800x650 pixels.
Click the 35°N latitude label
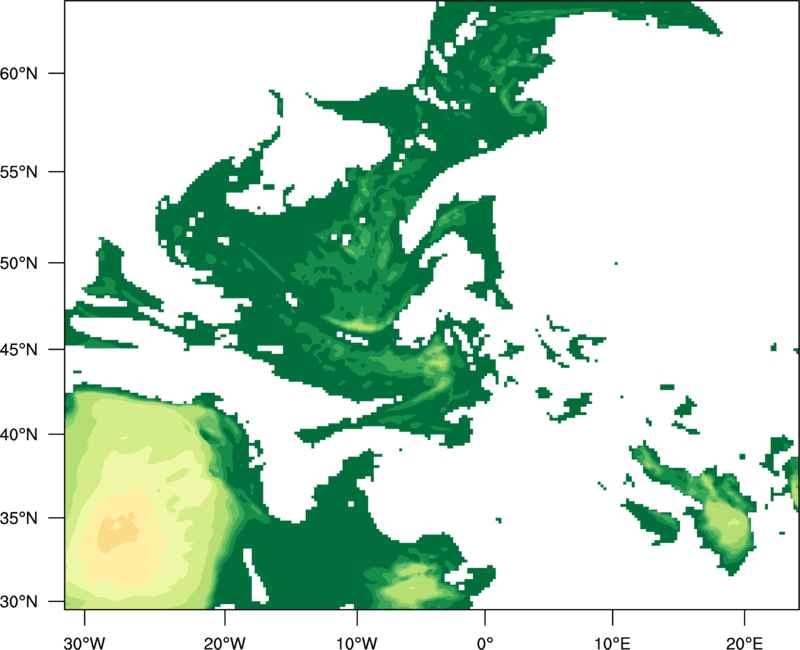19,518
